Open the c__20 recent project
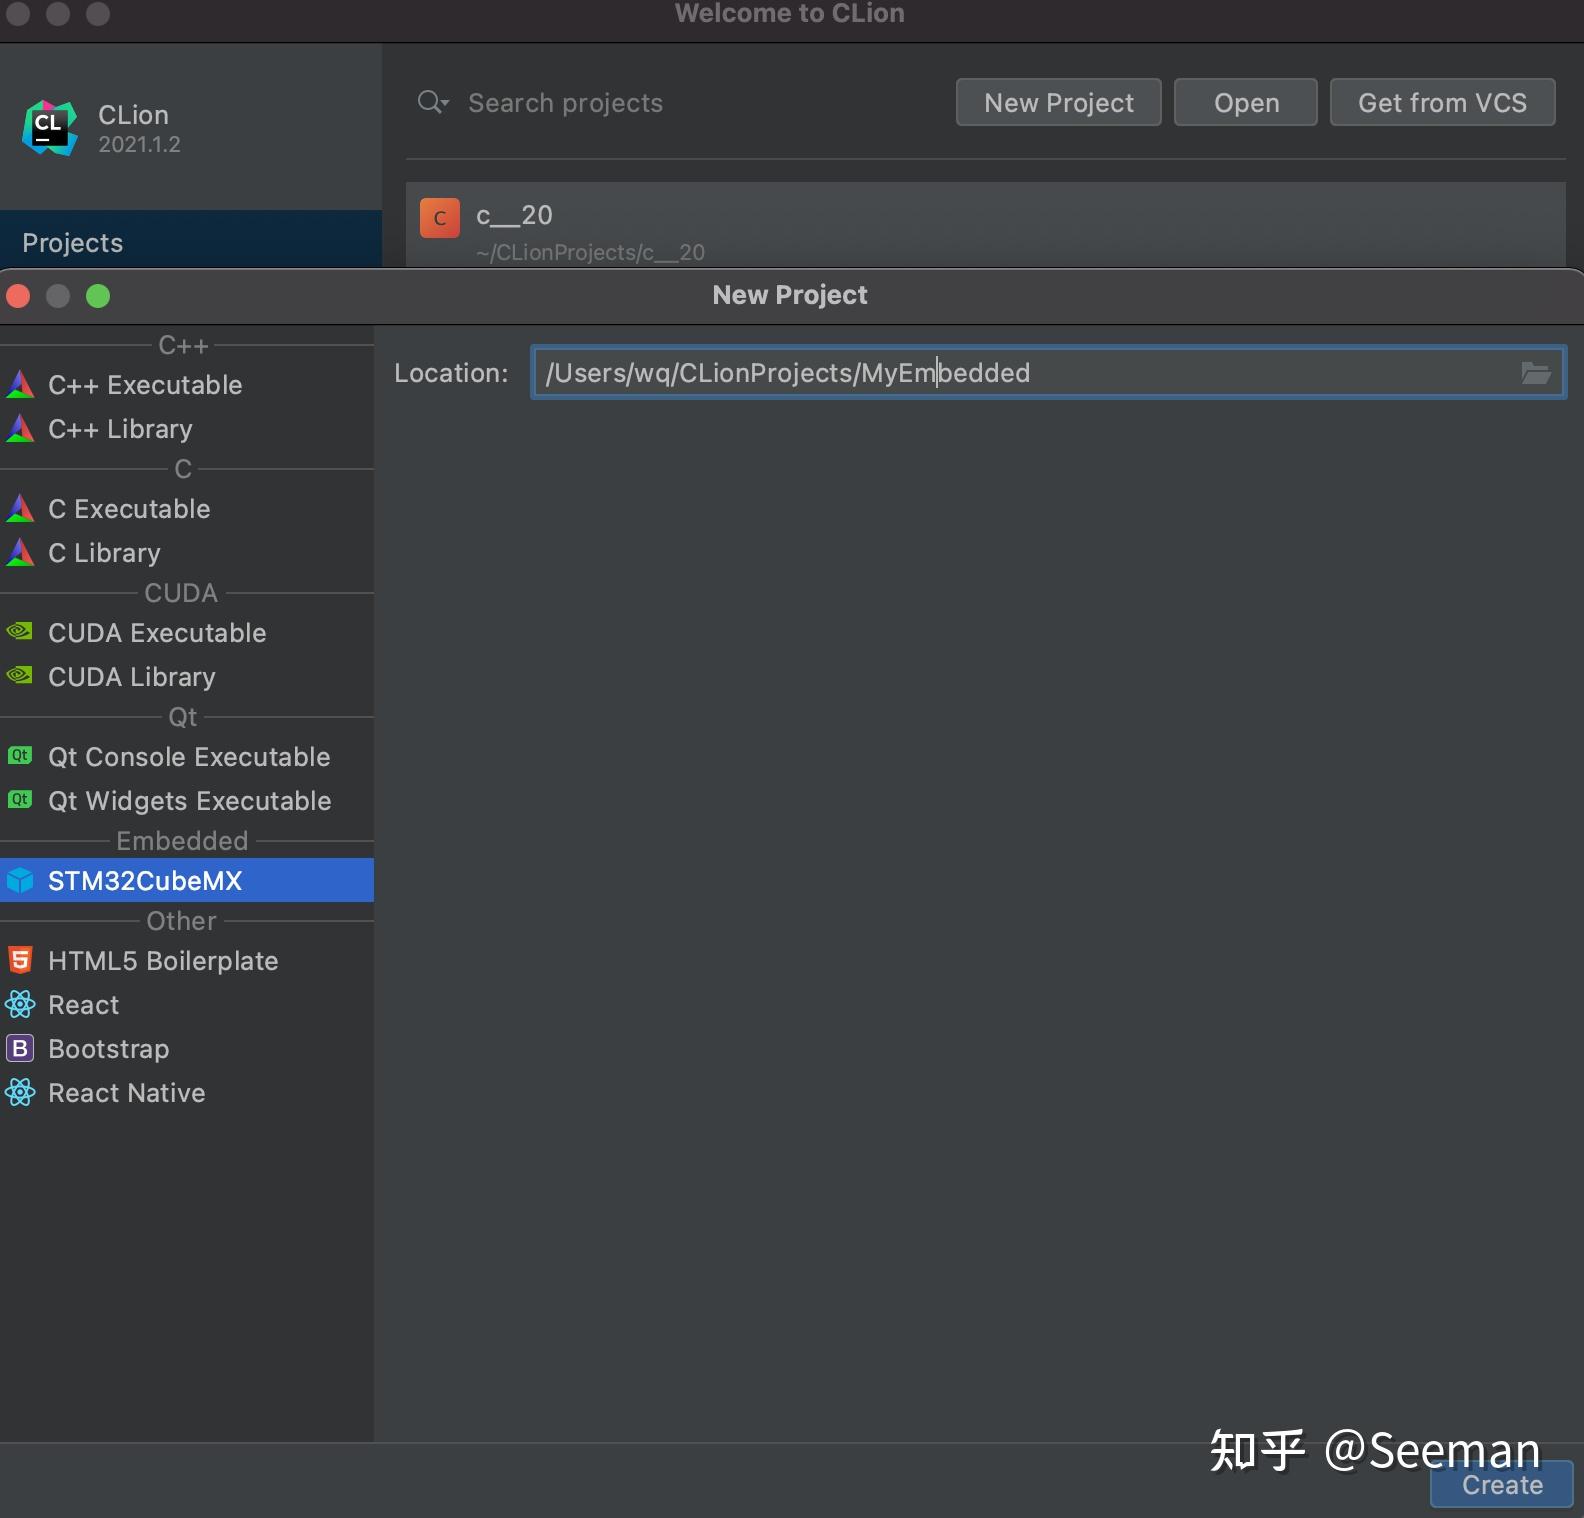Screen dimensions: 1584x1518 (x=986, y=226)
